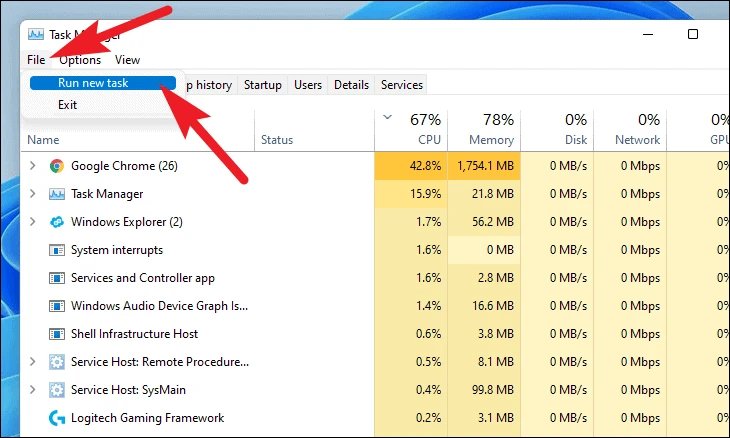Viewport: 730px width, 438px height.
Task: Click the Shell Infrastructure Host icon
Action: coord(57,334)
